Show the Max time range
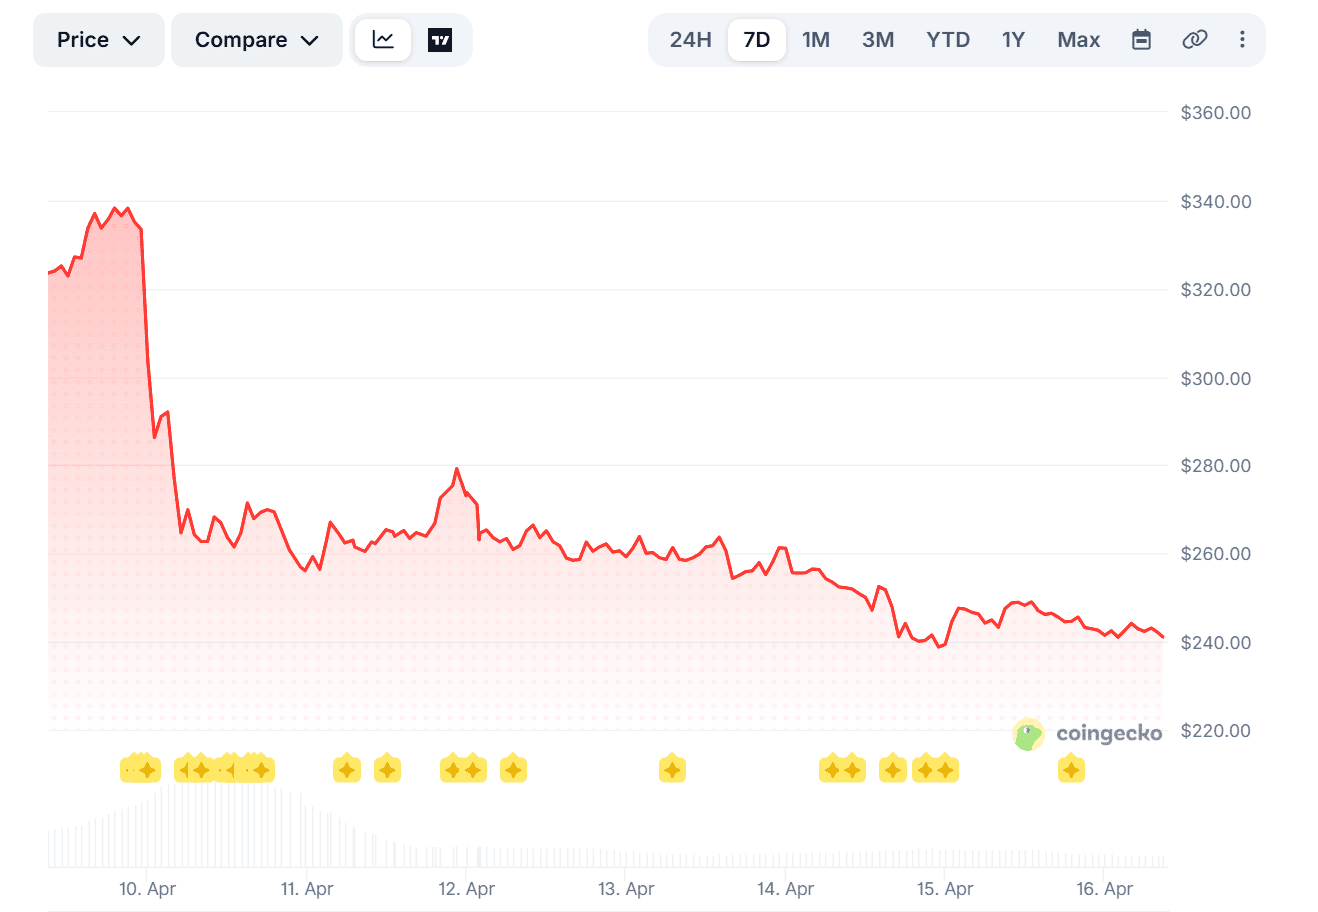 pos(1078,40)
